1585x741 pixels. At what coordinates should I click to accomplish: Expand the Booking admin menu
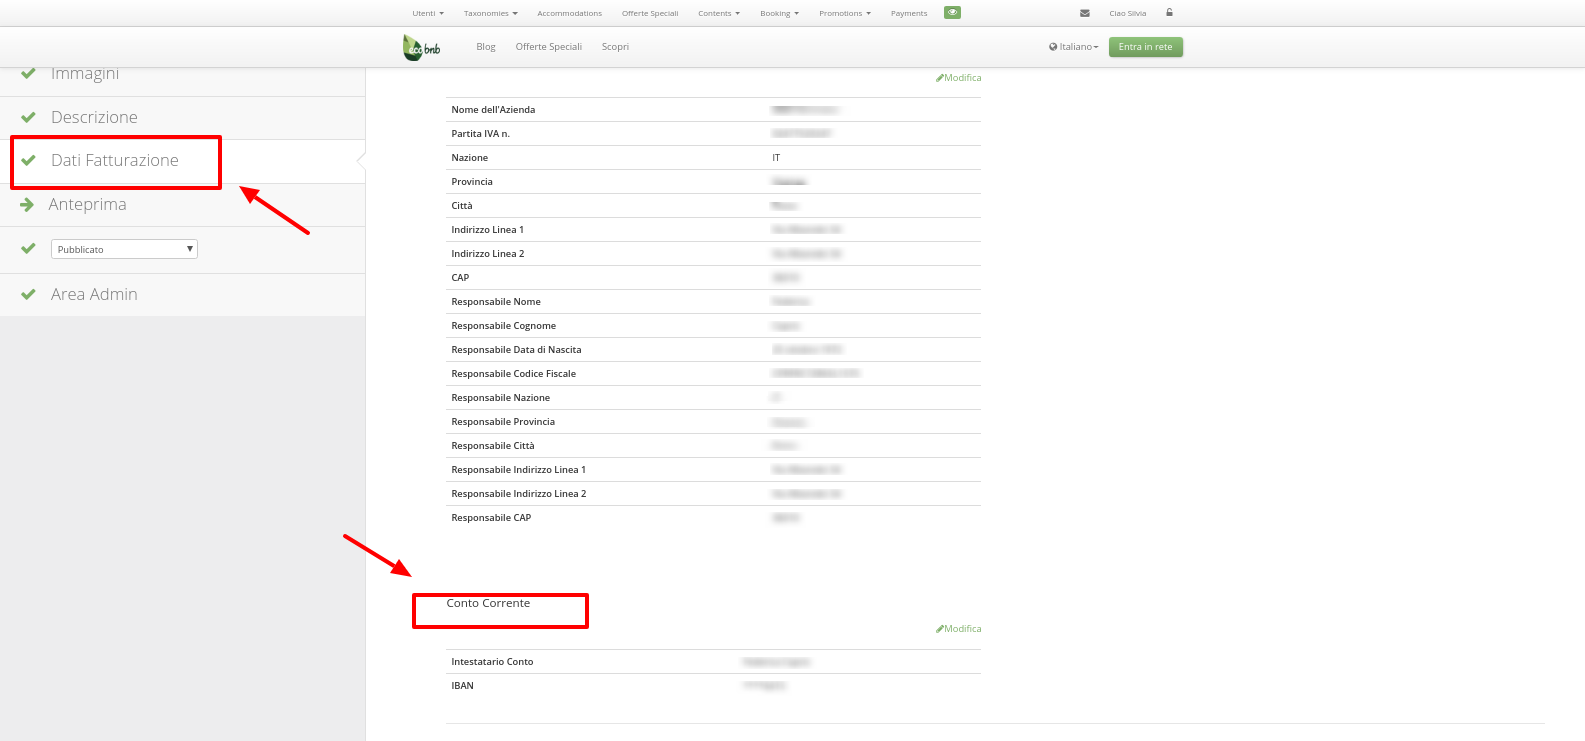pos(779,14)
